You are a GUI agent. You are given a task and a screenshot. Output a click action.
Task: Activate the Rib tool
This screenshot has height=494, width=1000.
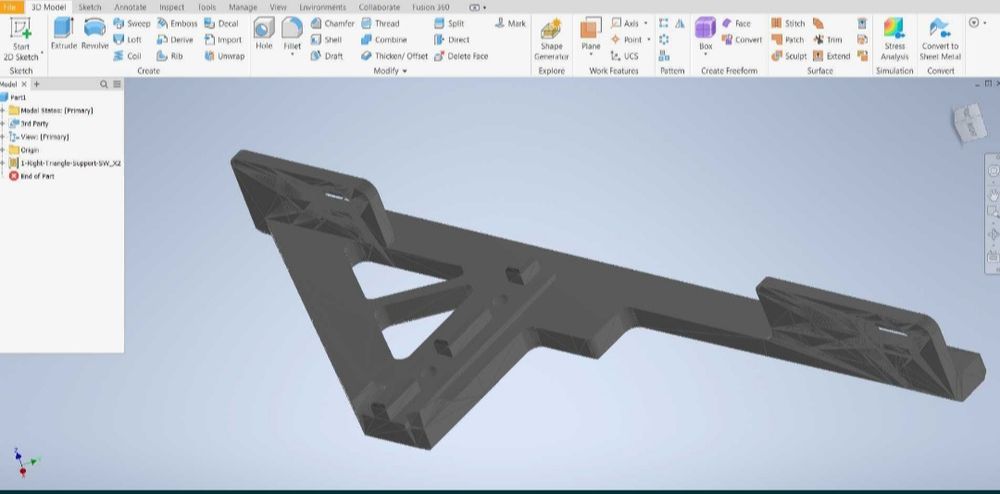tap(170, 56)
